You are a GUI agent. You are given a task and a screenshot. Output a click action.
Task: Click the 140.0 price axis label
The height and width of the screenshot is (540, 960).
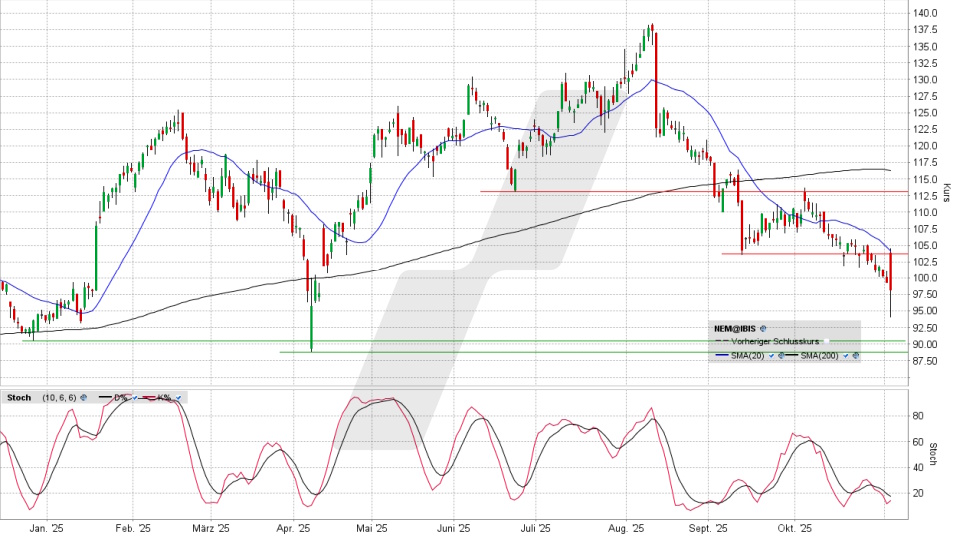(925, 13)
